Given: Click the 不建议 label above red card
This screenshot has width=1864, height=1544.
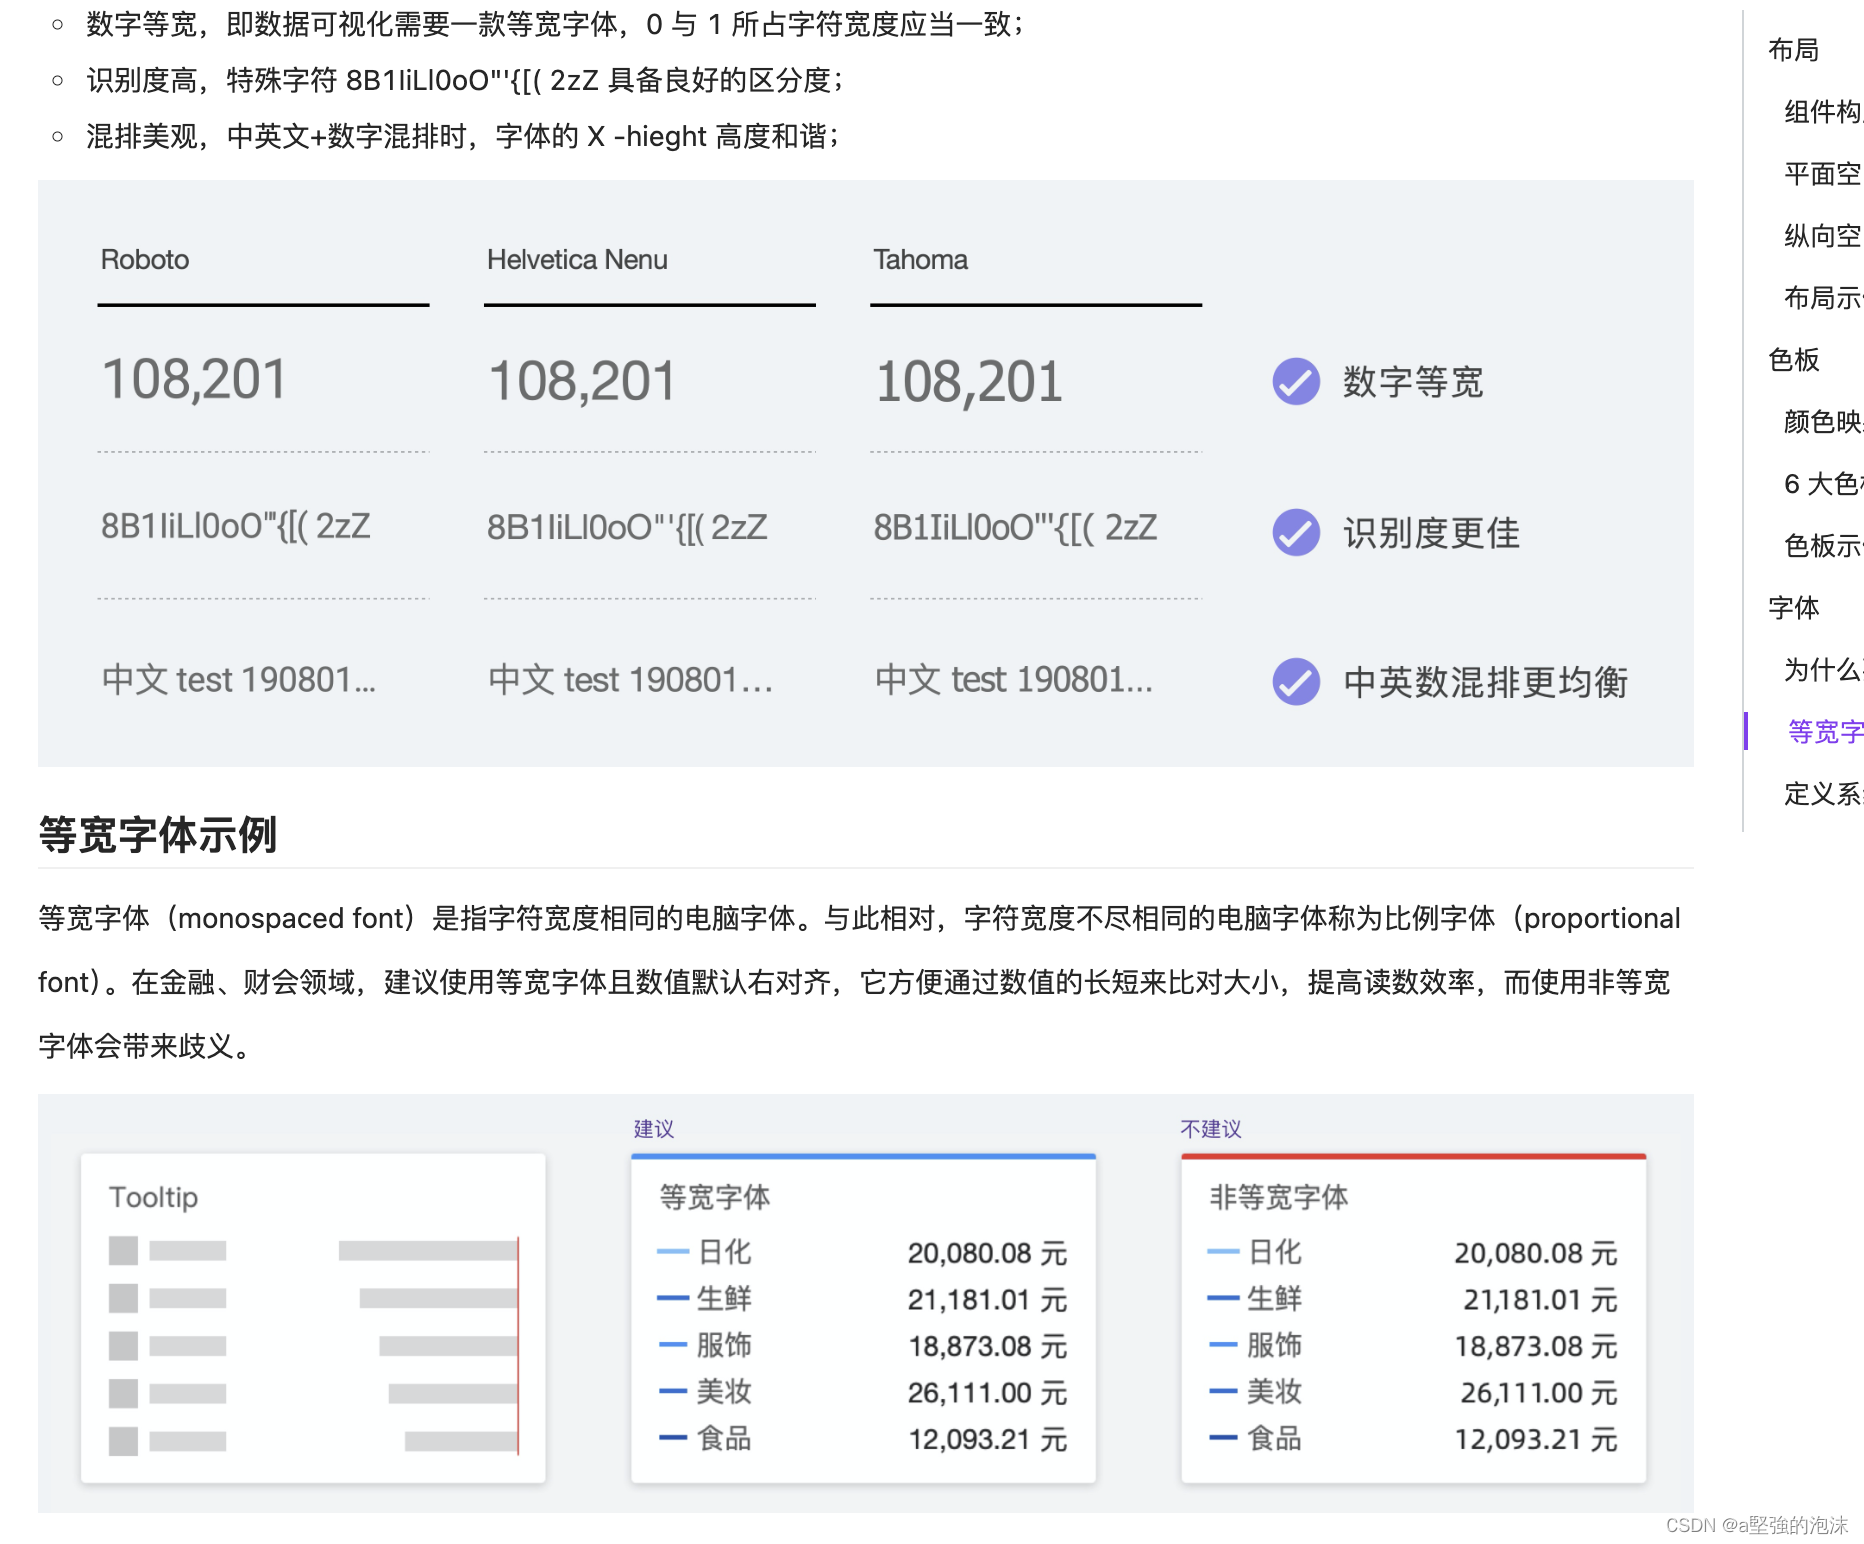Looking at the screenshot, I should (1211, 1129).
